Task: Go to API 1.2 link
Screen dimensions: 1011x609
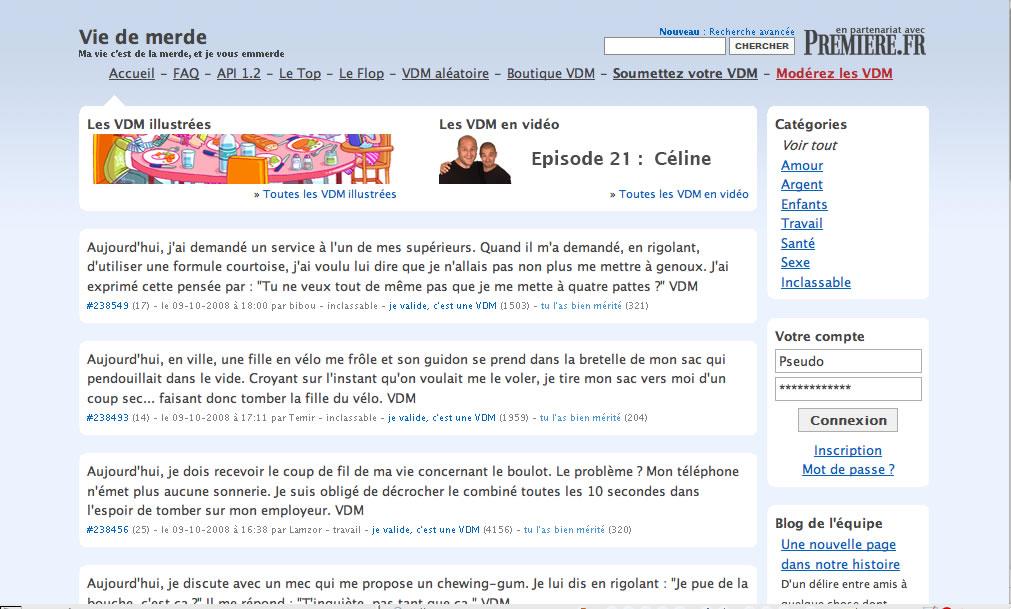Action: click(x=239, y=73)
